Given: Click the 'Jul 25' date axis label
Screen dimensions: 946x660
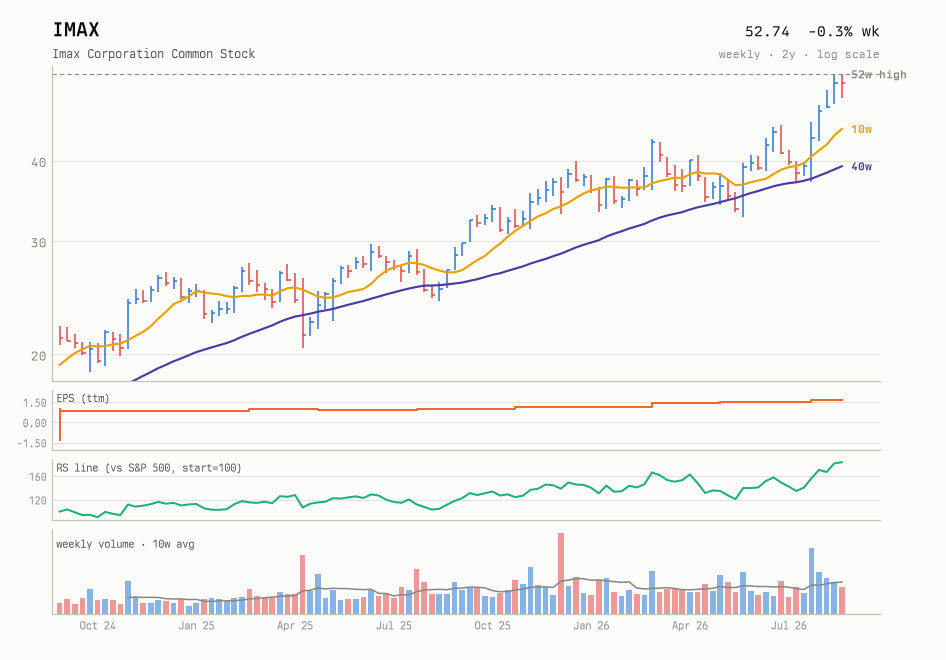Looking at the screenshot, I should click(394, 626).
